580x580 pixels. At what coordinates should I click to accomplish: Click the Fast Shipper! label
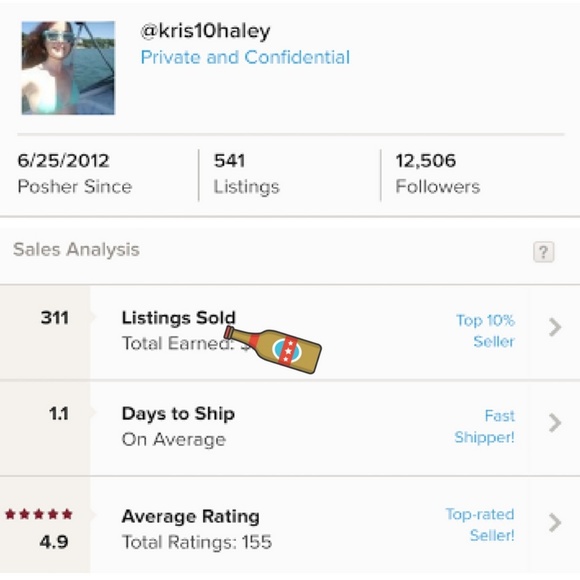pos(485,426)
